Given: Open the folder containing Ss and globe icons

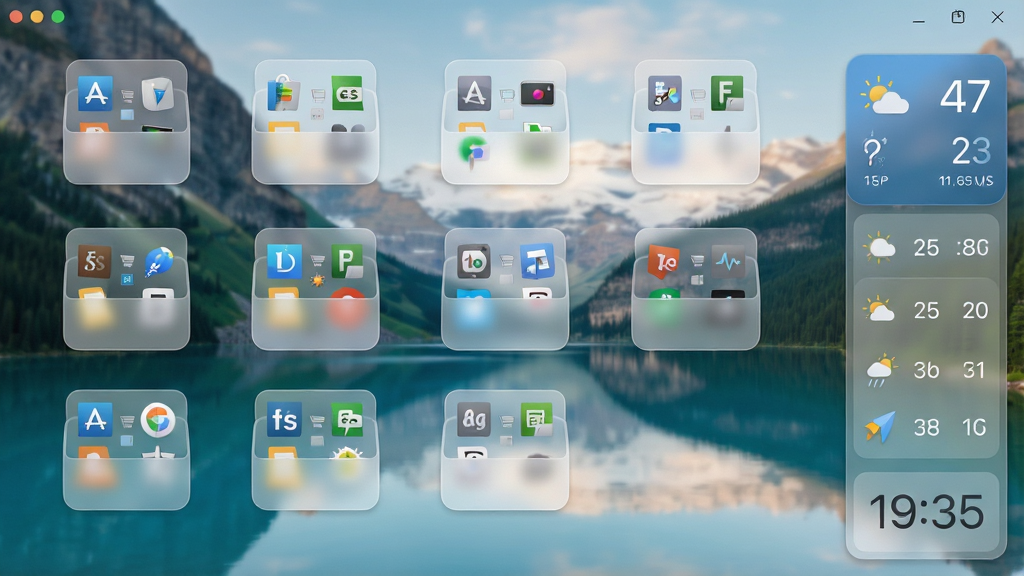Looking at the screenshot, I should point(127,289).
